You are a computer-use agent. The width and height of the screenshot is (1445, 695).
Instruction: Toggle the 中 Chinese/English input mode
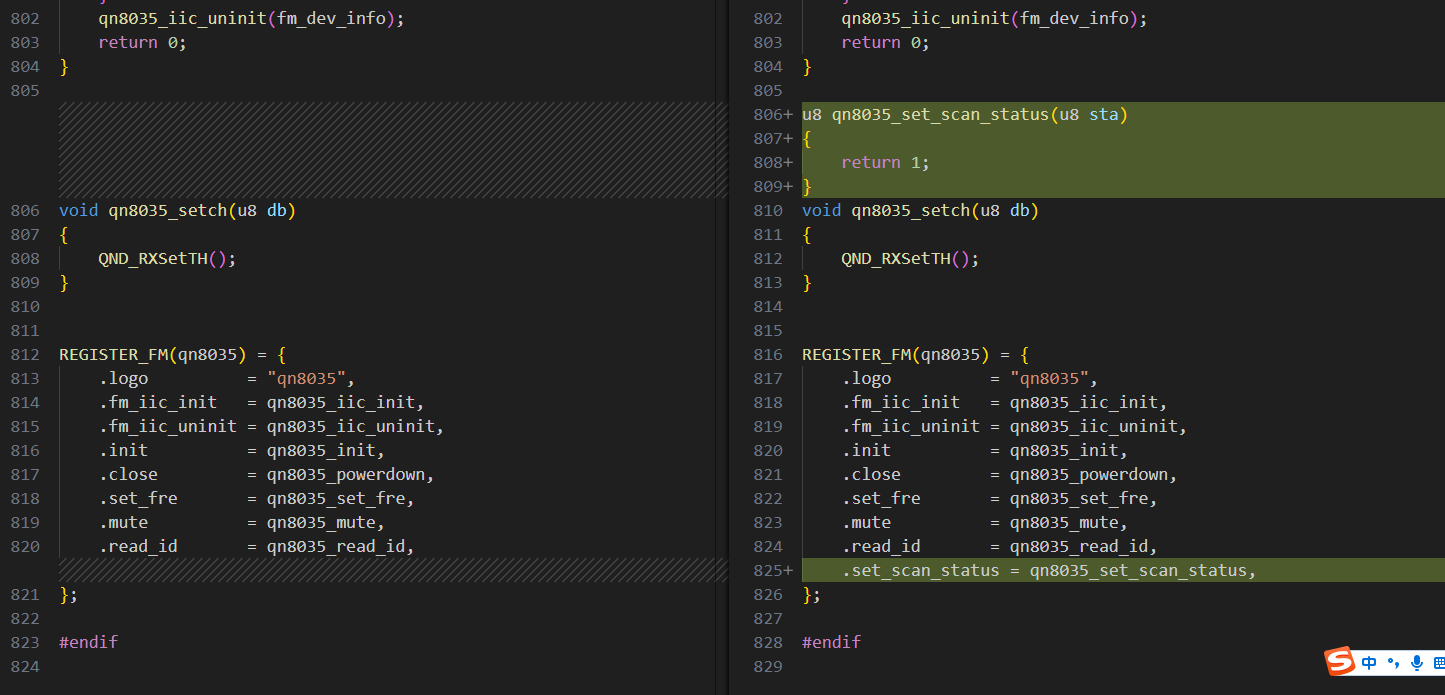tap(1369, 663)
